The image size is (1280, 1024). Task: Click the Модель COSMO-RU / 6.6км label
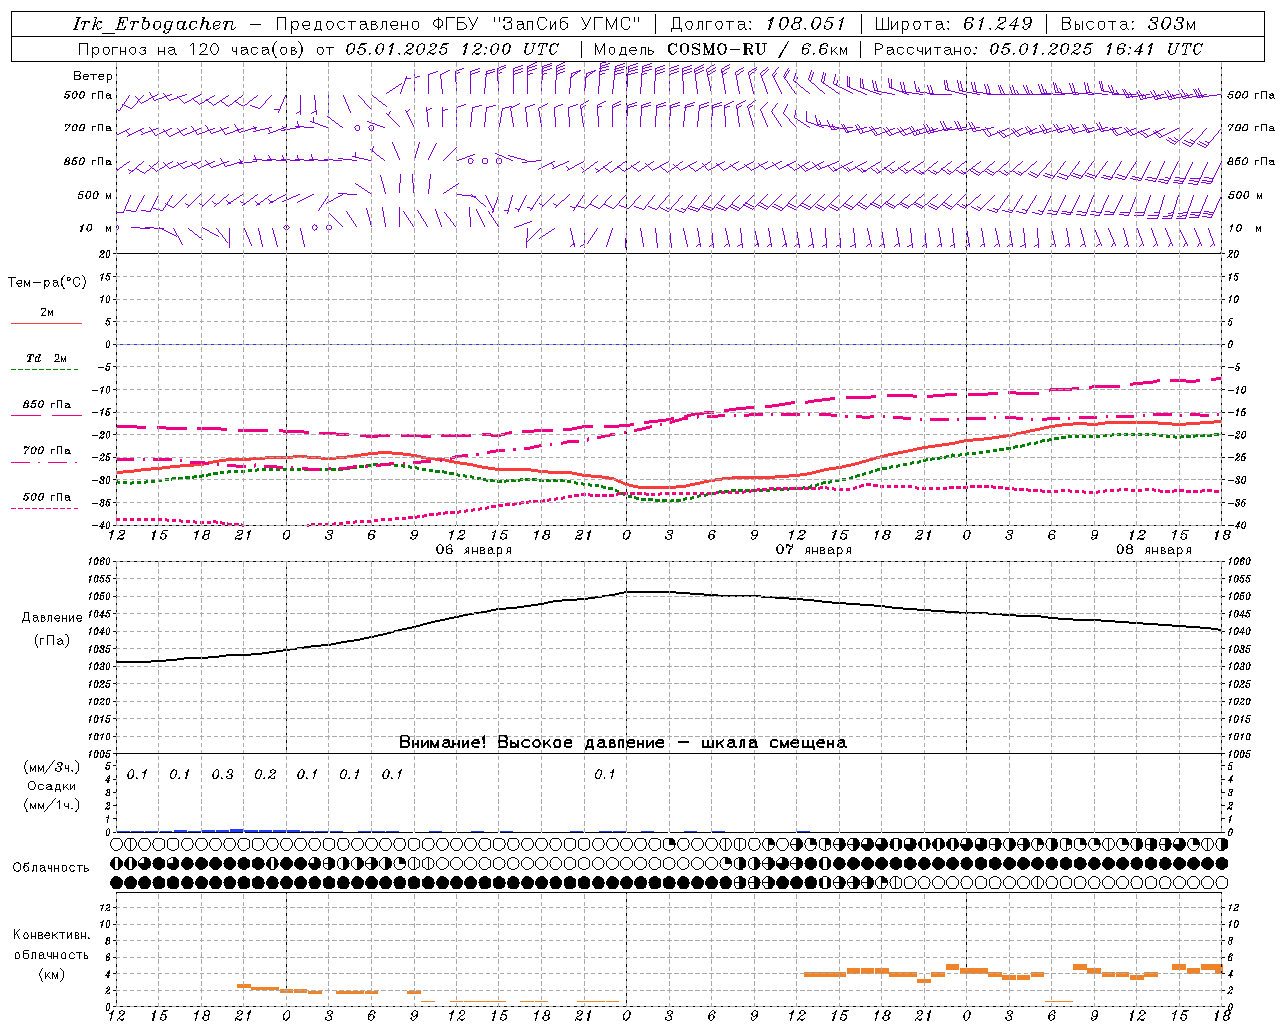pos(721,49)
